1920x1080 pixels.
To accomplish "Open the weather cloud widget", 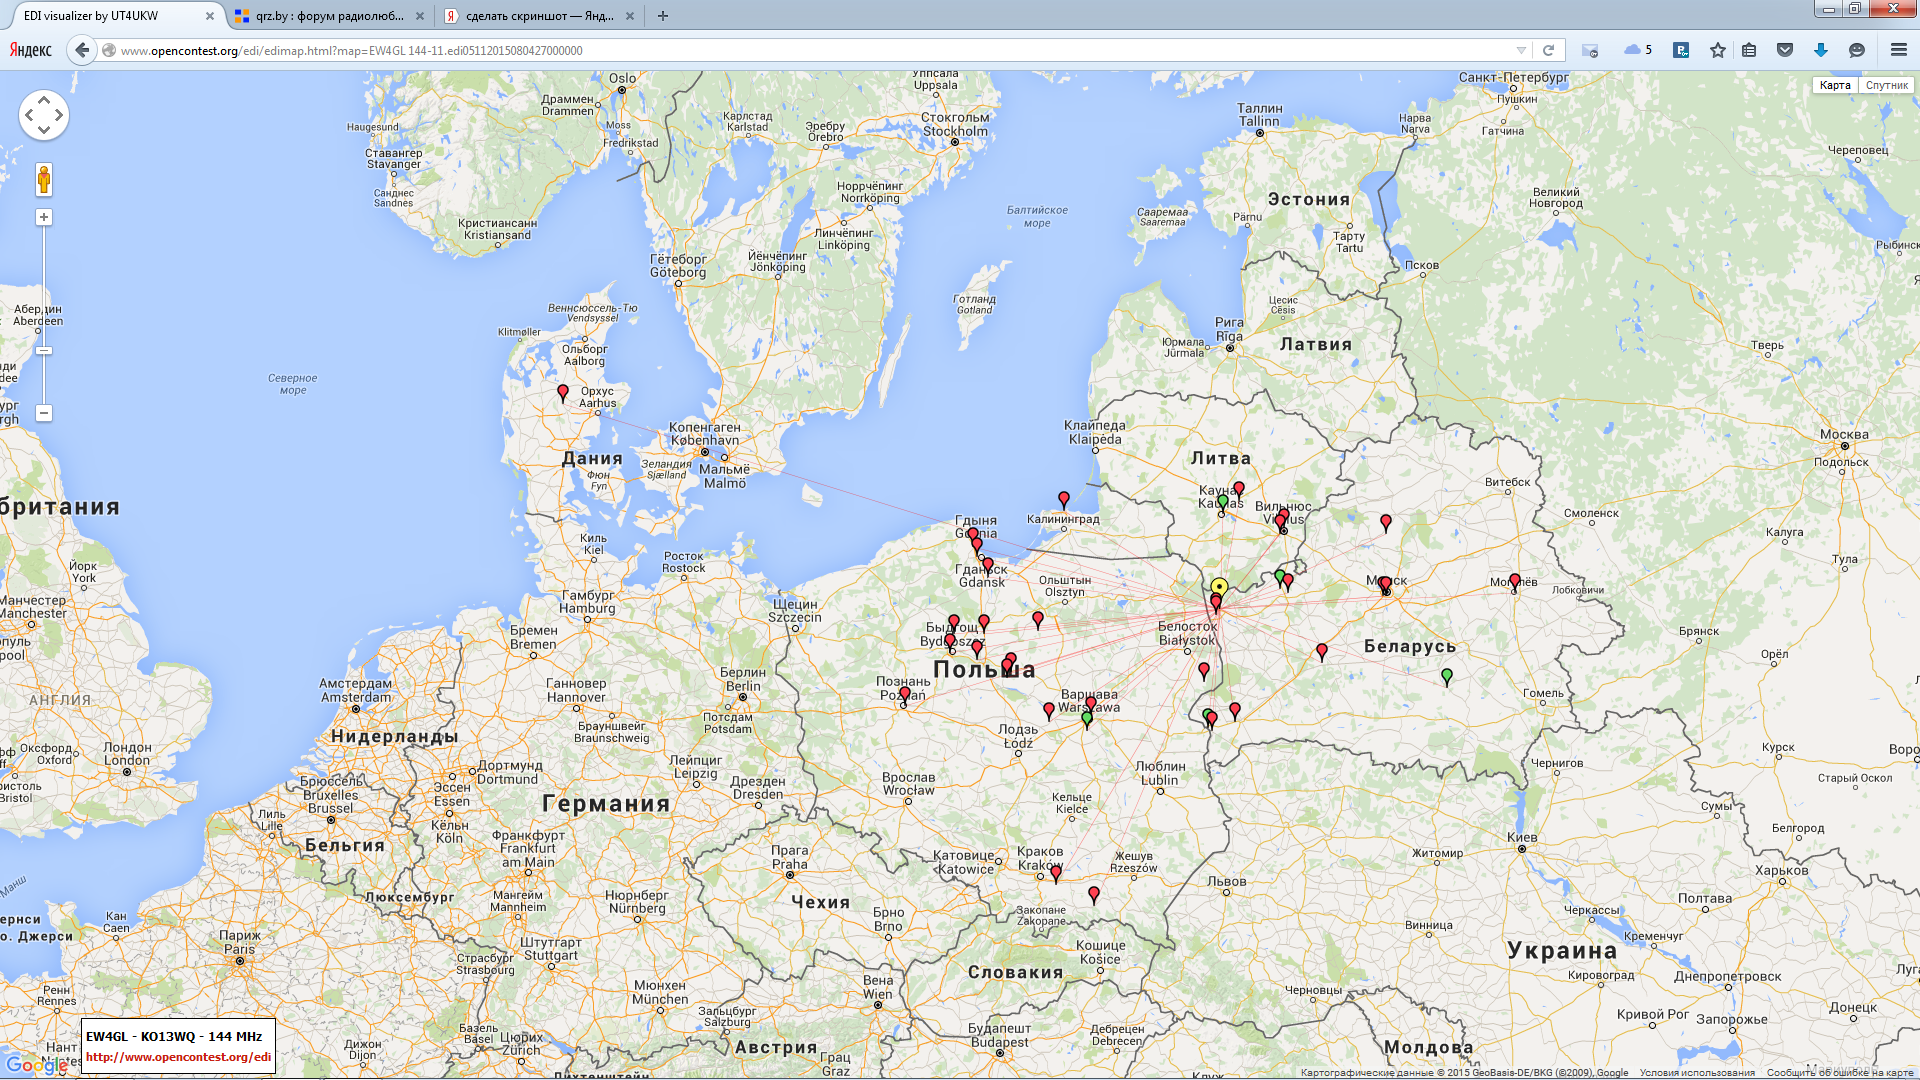I will pyautogui.click(x=1637, y=50).
